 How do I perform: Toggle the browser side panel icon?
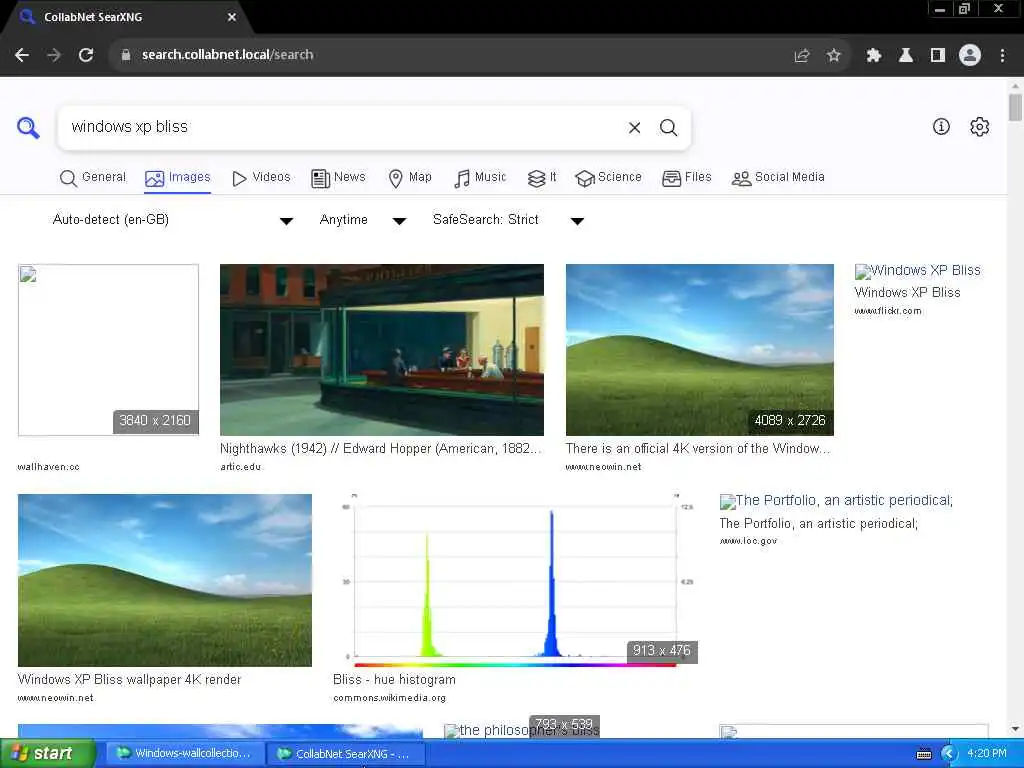click(938, 56)
